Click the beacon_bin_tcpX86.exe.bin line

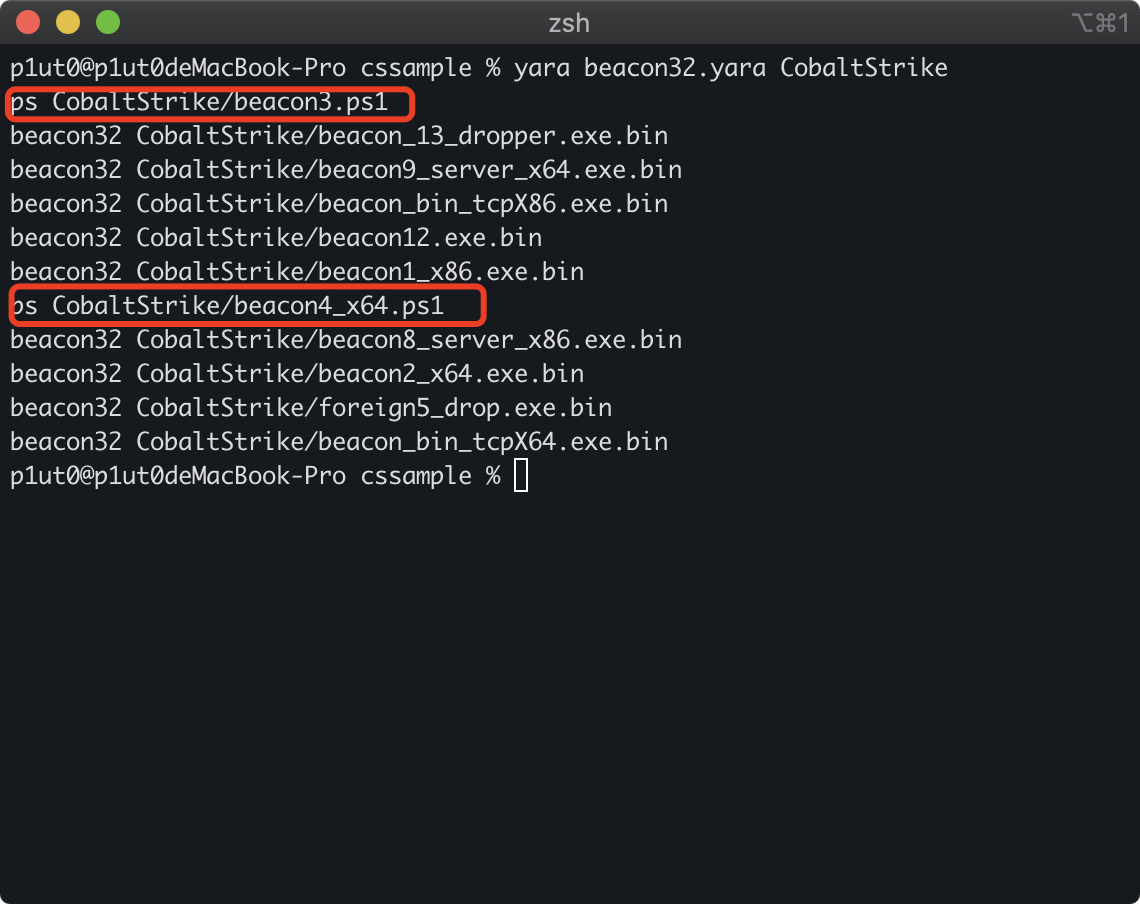339,204
